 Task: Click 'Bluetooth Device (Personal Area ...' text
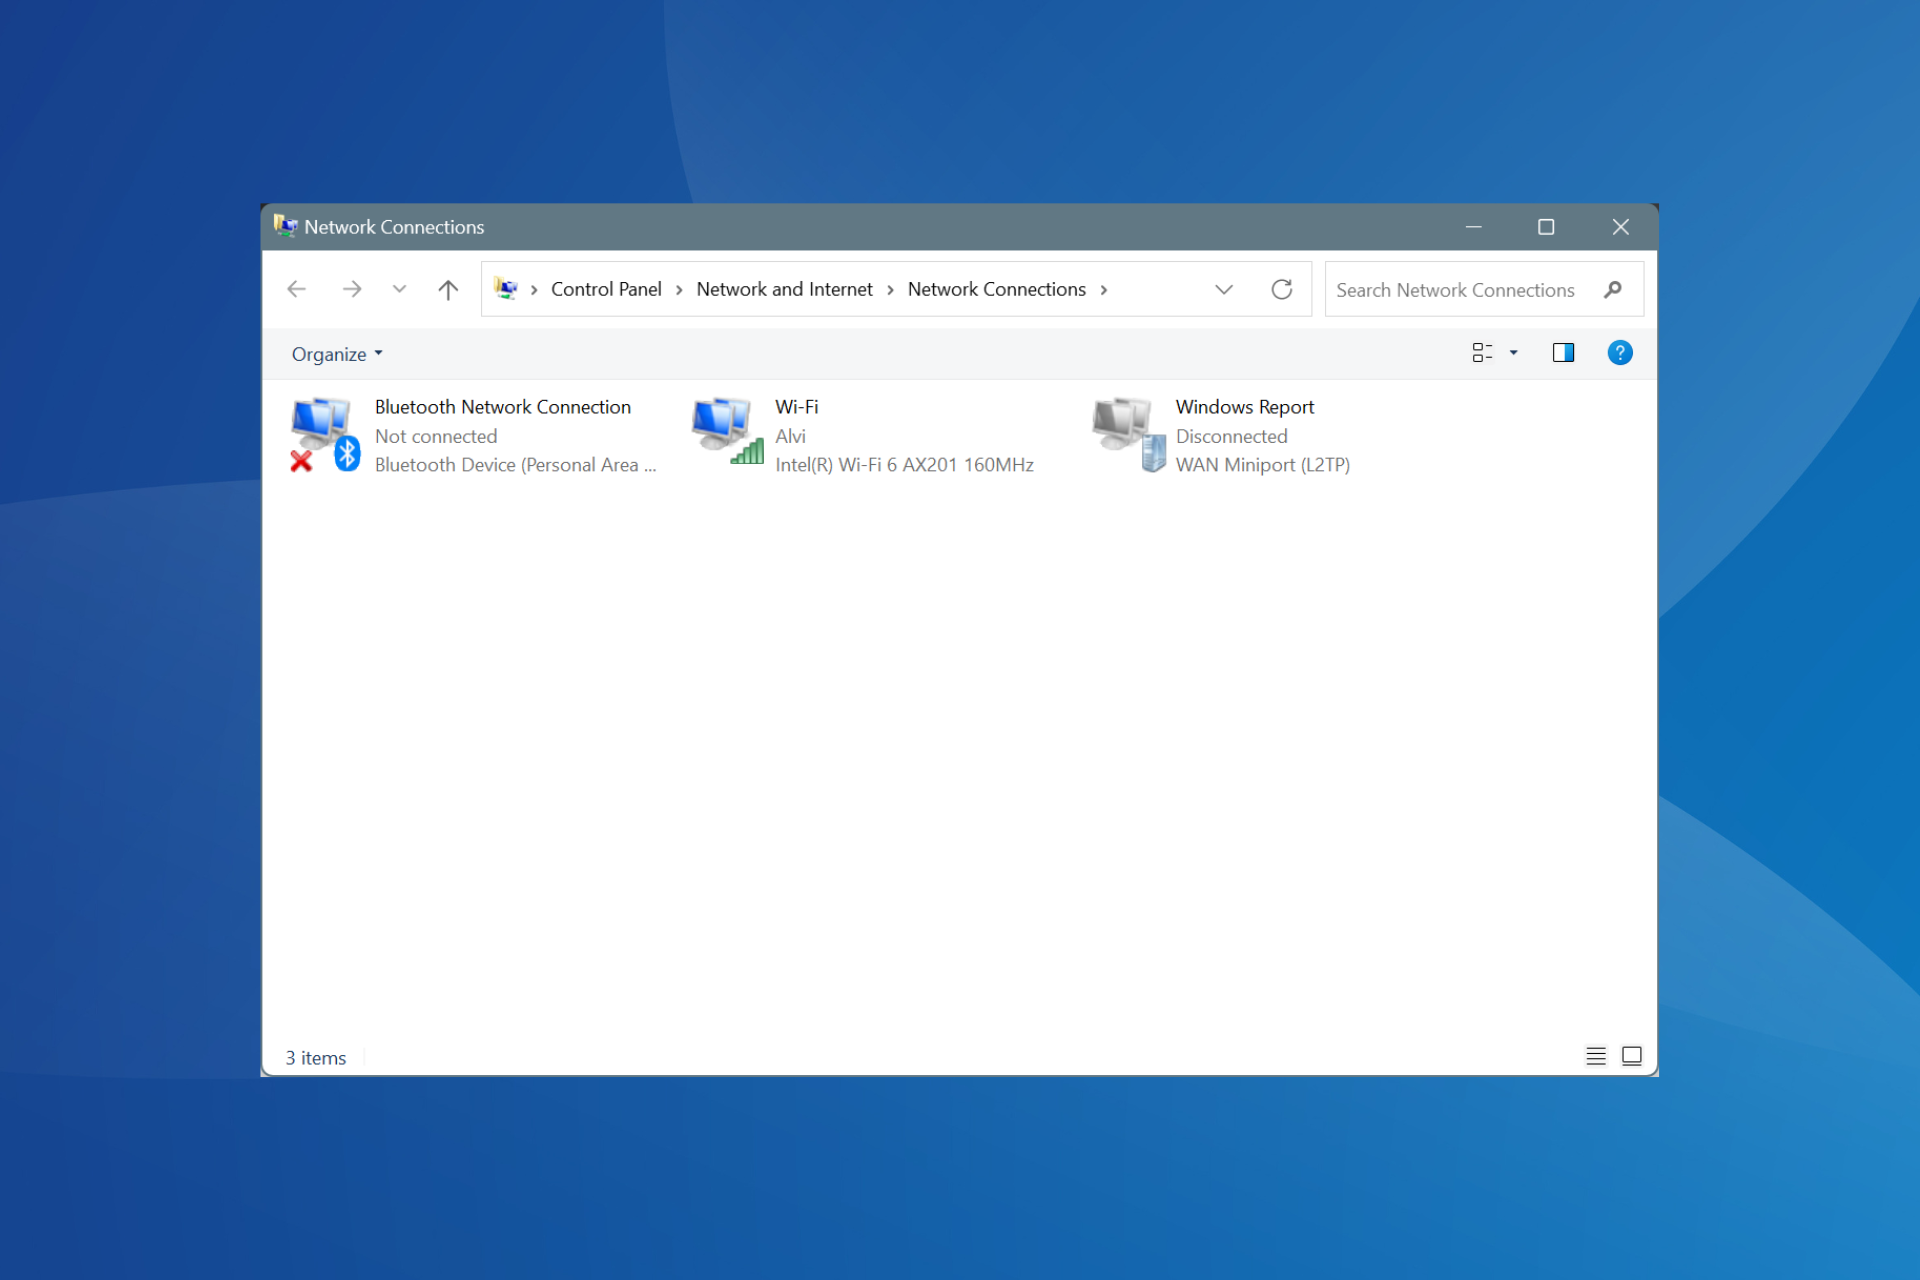tap(515, 465)
